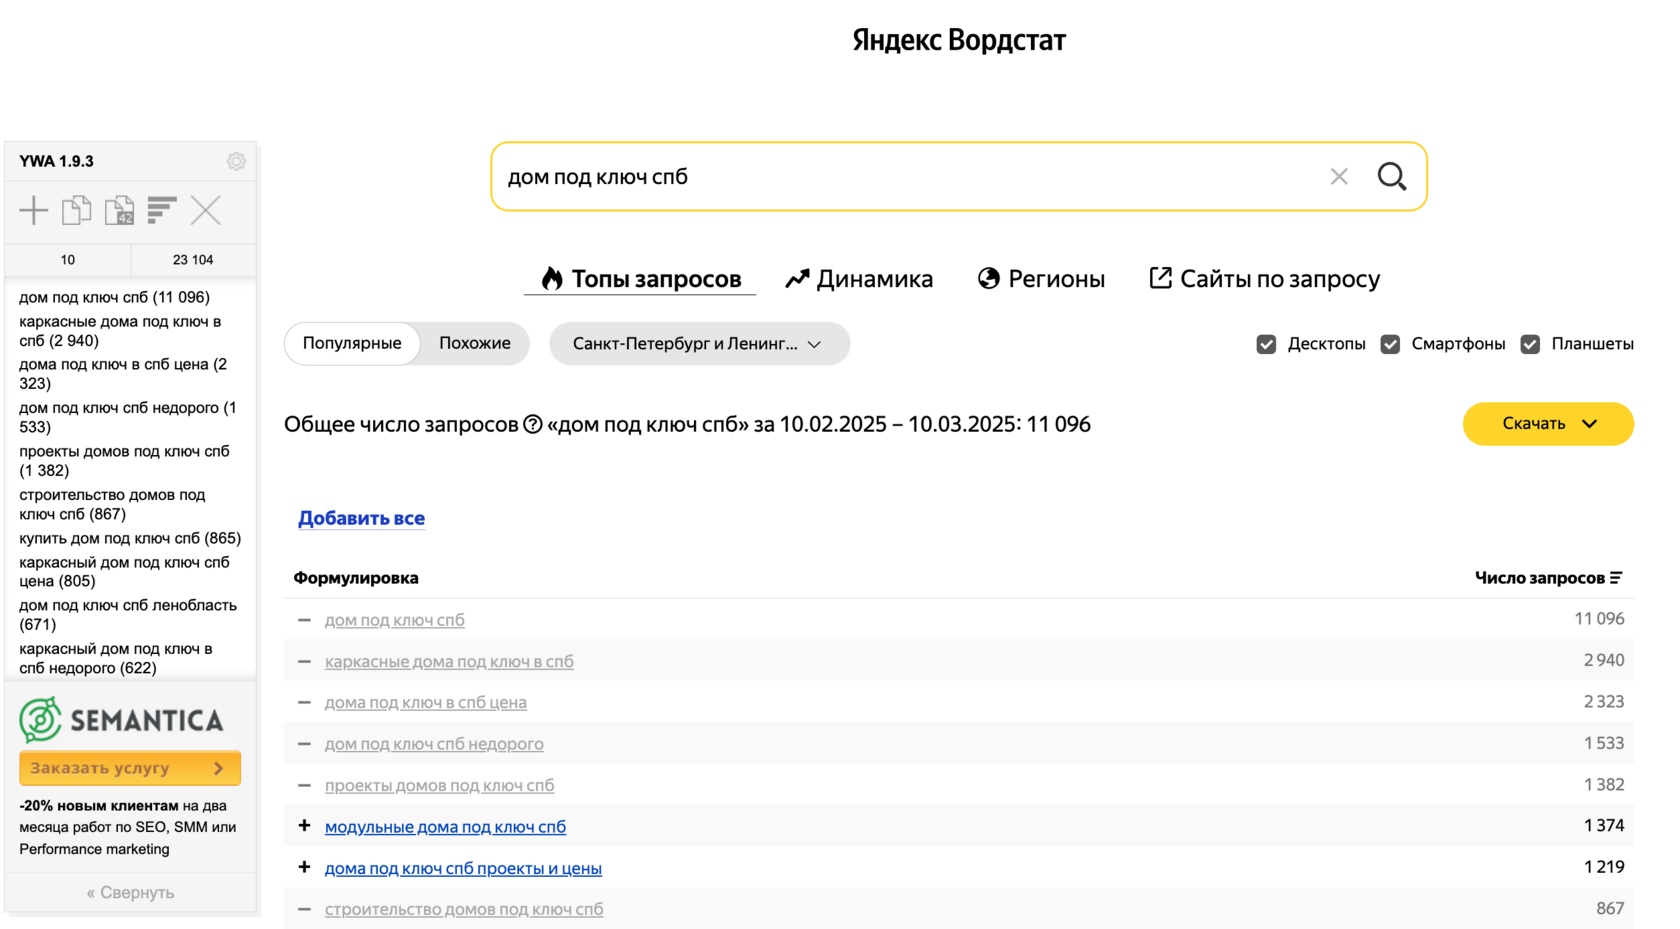Click the Semantica logo

(121, 720)
